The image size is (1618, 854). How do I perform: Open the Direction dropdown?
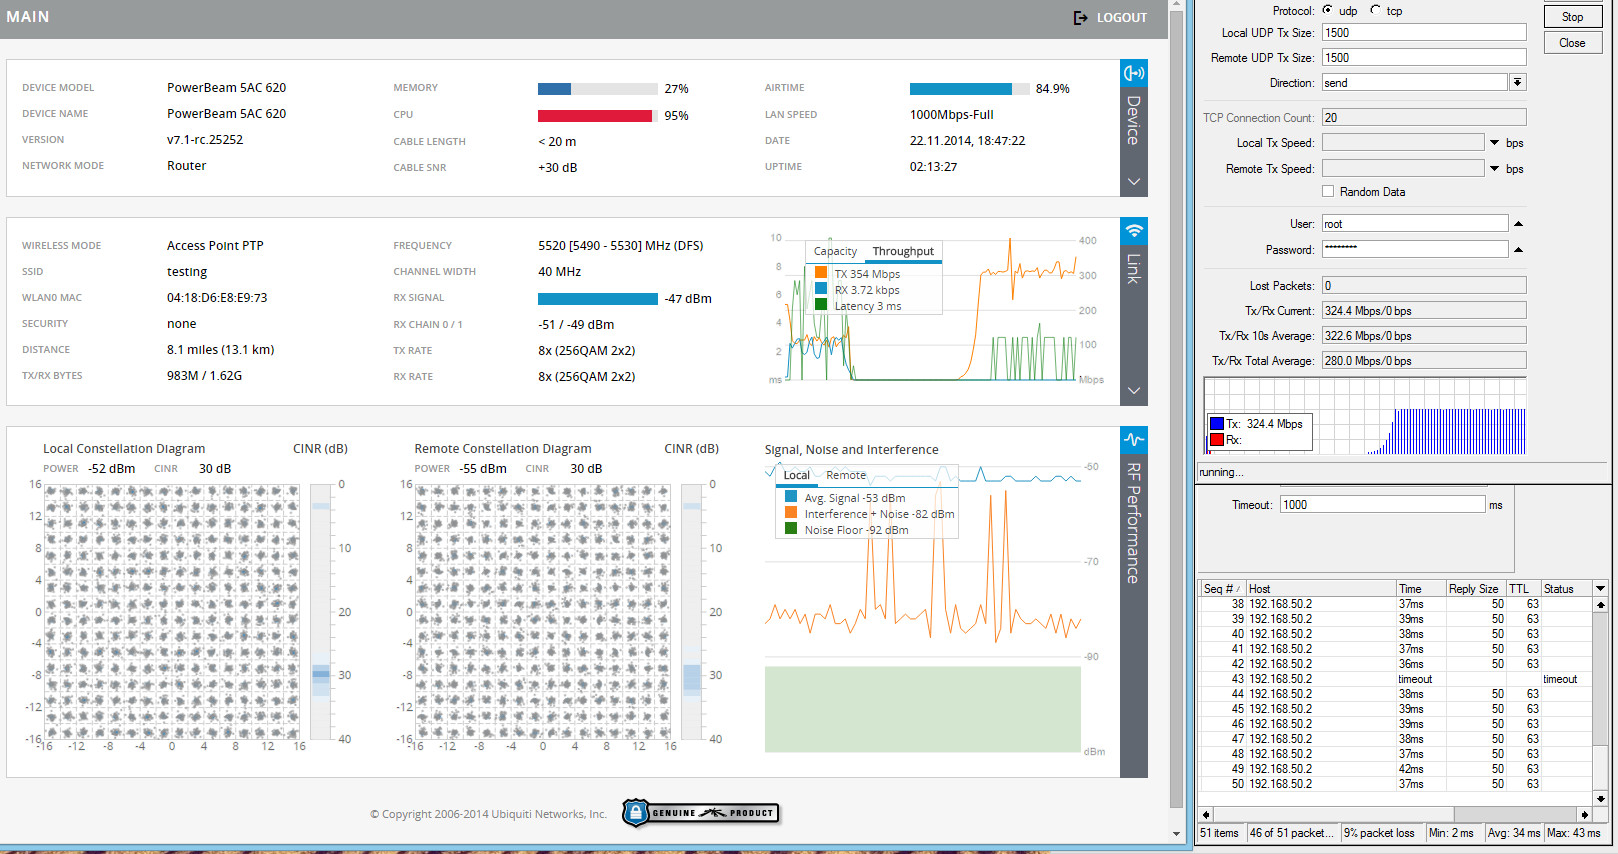tap(1517, 83)
